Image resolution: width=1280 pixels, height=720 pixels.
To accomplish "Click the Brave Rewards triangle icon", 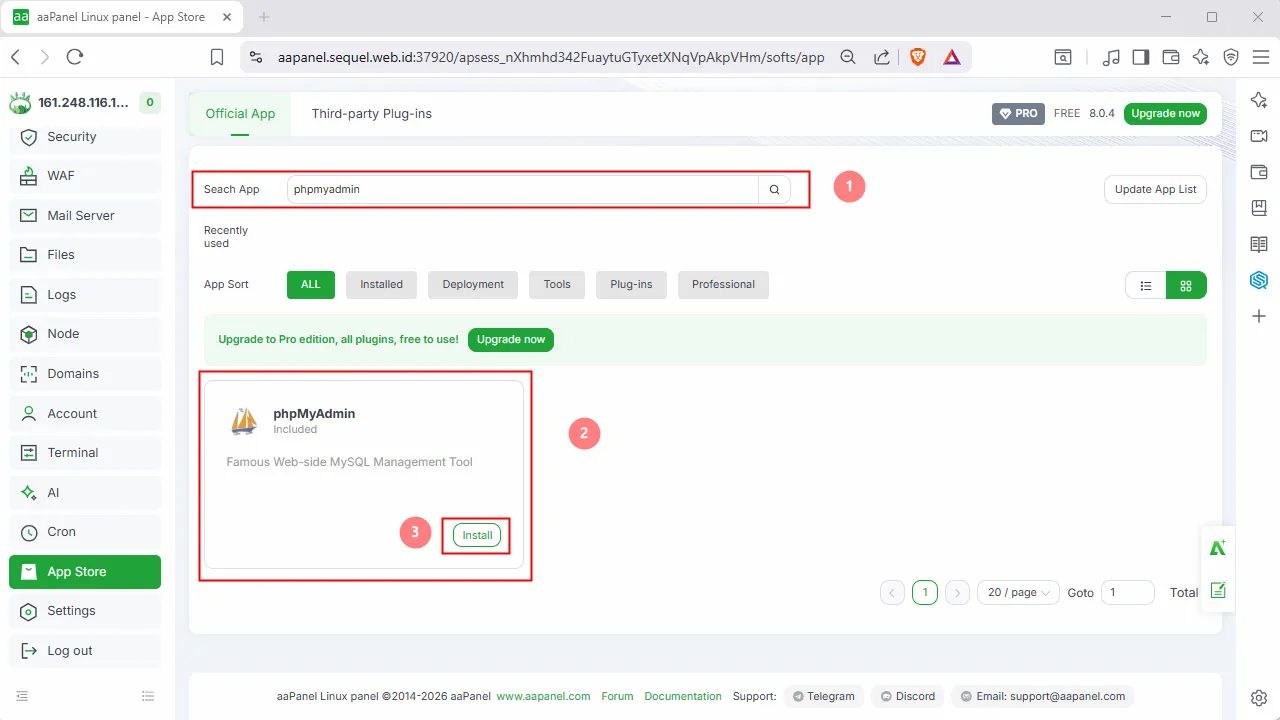I will (x=952, y=57).
